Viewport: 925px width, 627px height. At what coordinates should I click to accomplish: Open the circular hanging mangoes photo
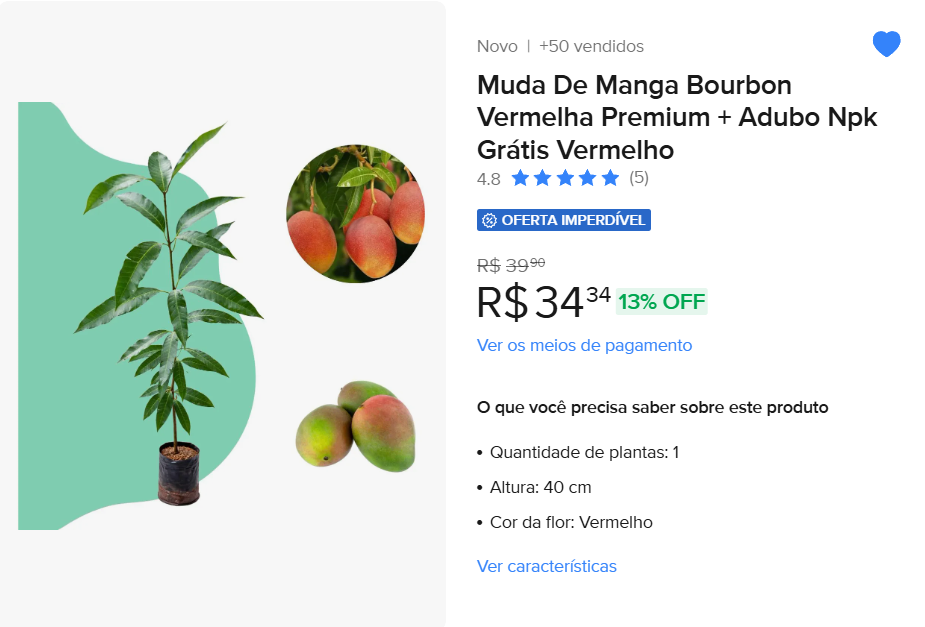(x=355, y=213)
